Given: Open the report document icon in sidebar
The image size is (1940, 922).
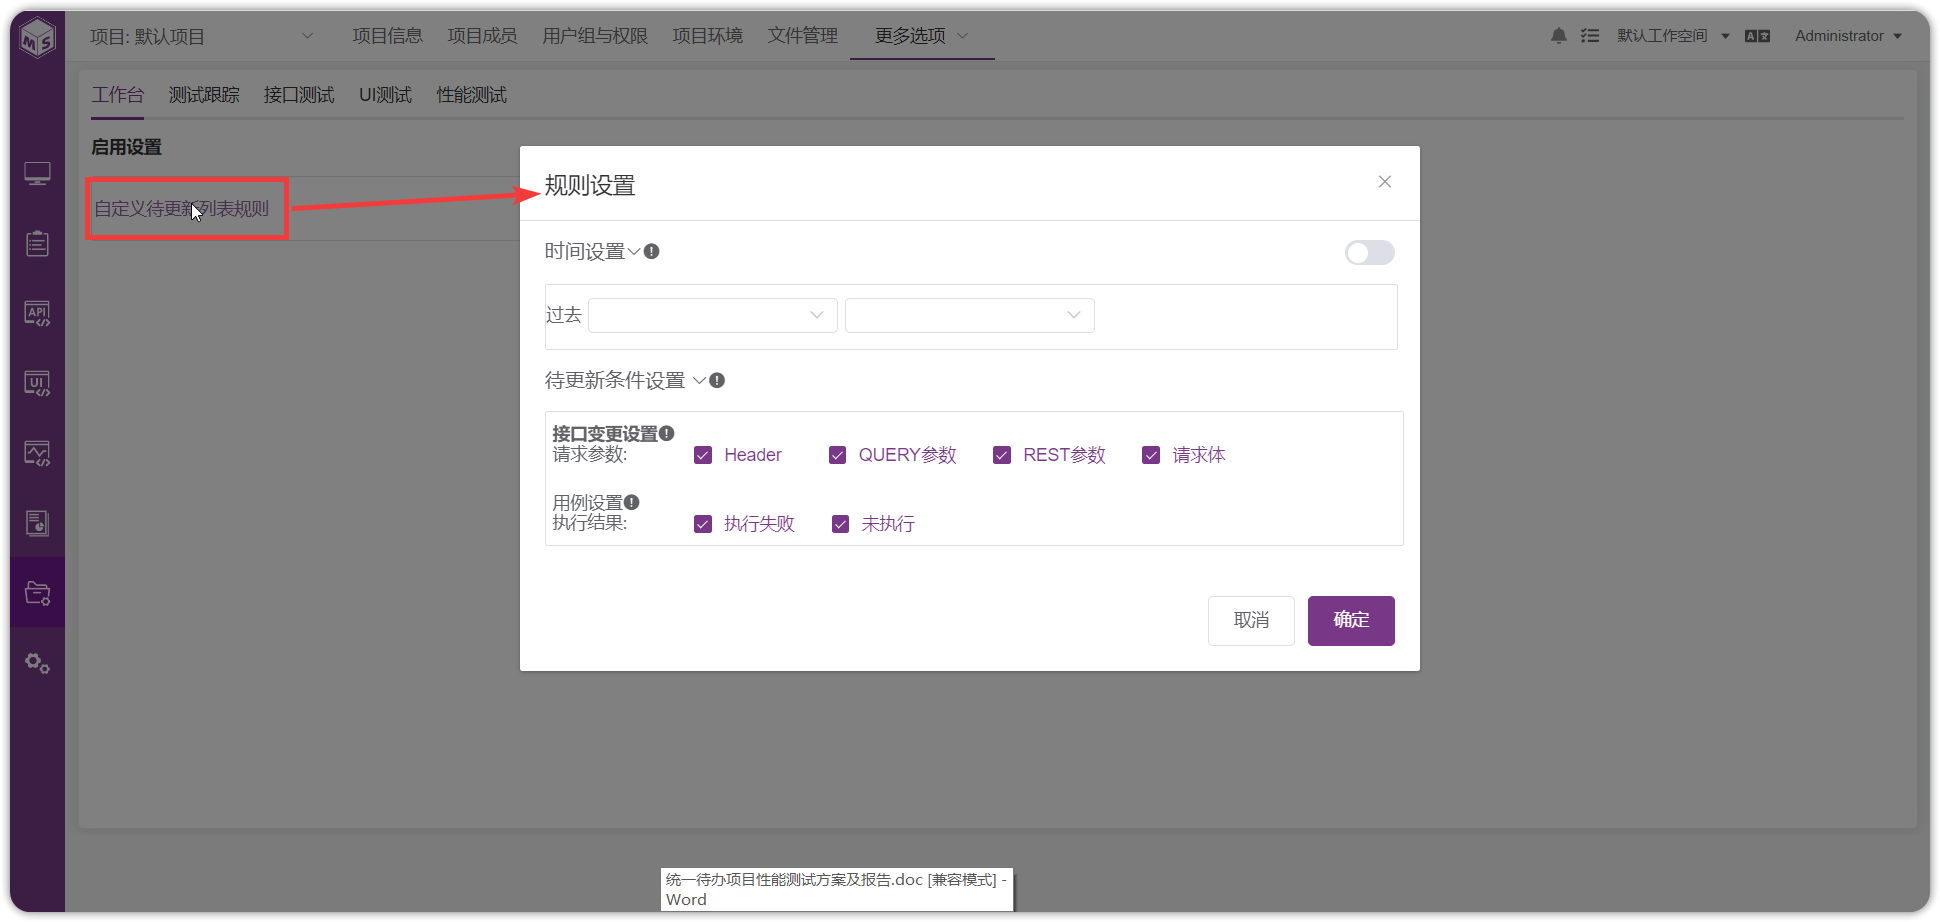Looking at the screenshot, I should point(37,523).
